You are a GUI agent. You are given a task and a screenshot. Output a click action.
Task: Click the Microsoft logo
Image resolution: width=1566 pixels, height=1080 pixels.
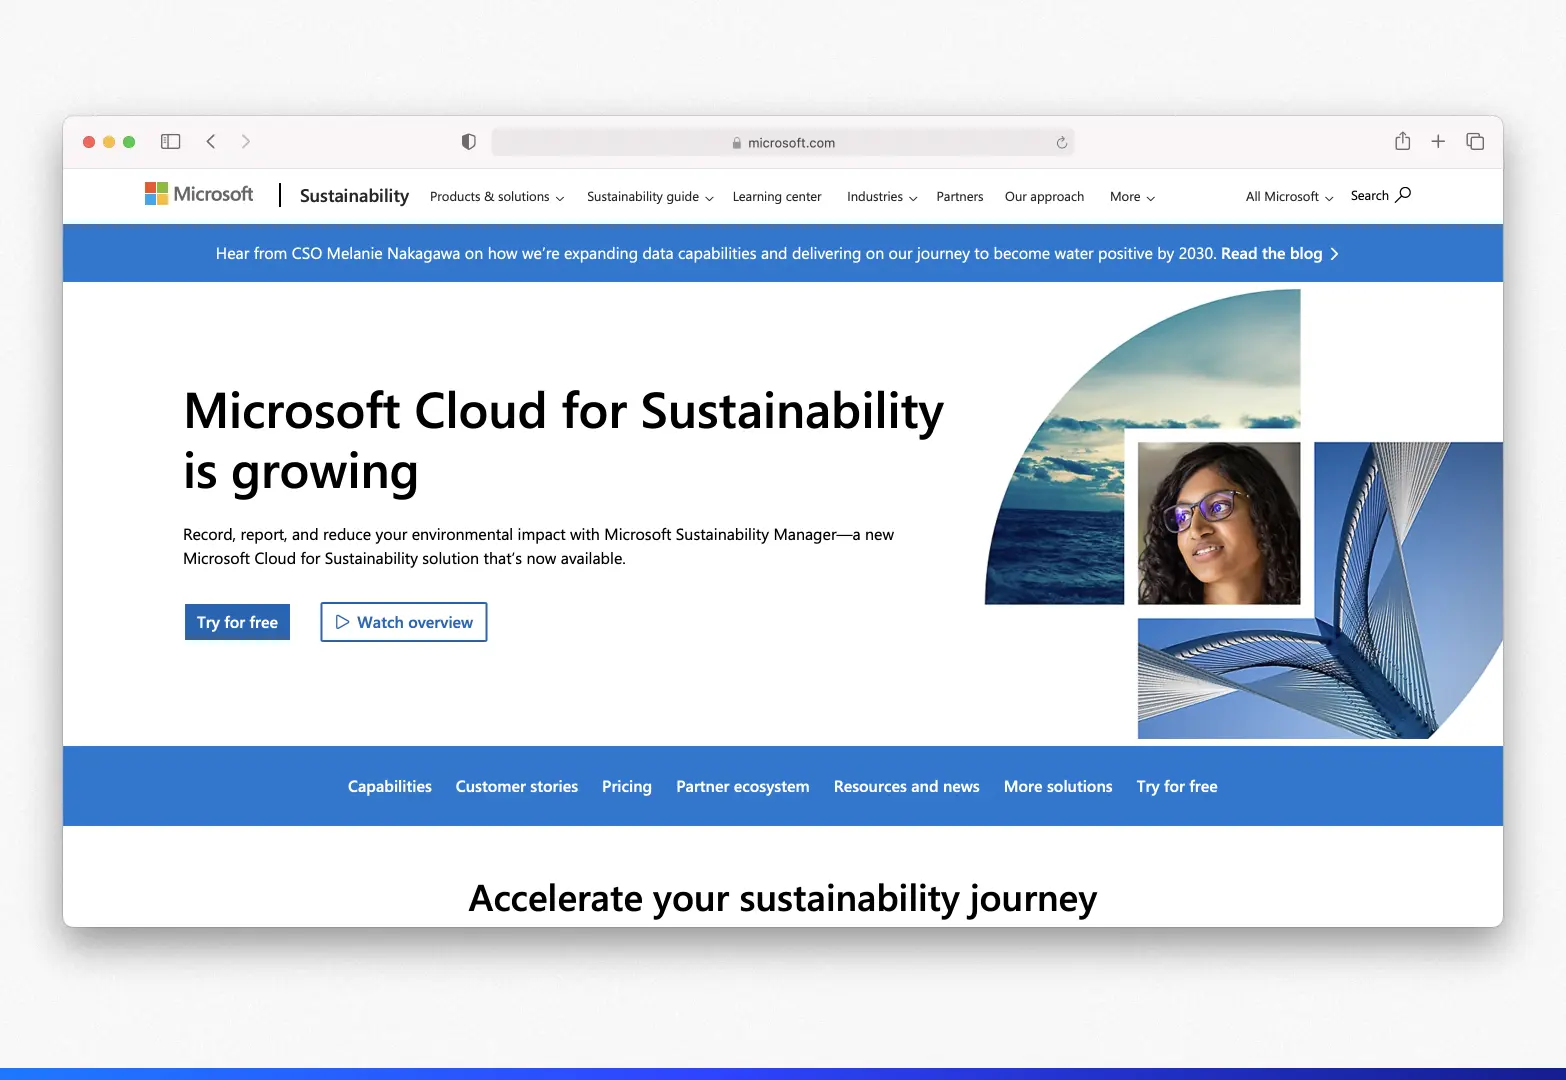point(199,194)
